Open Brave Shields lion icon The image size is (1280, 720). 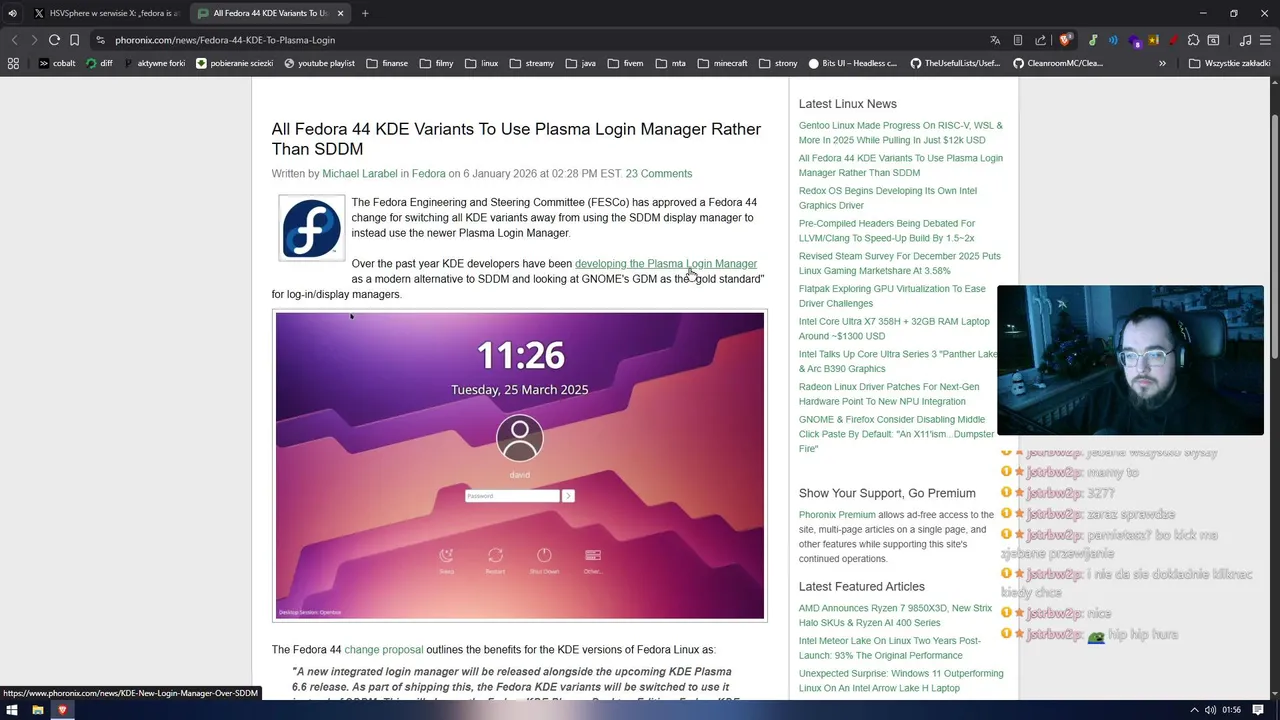pyautogui.click(x=1065, y=40)
